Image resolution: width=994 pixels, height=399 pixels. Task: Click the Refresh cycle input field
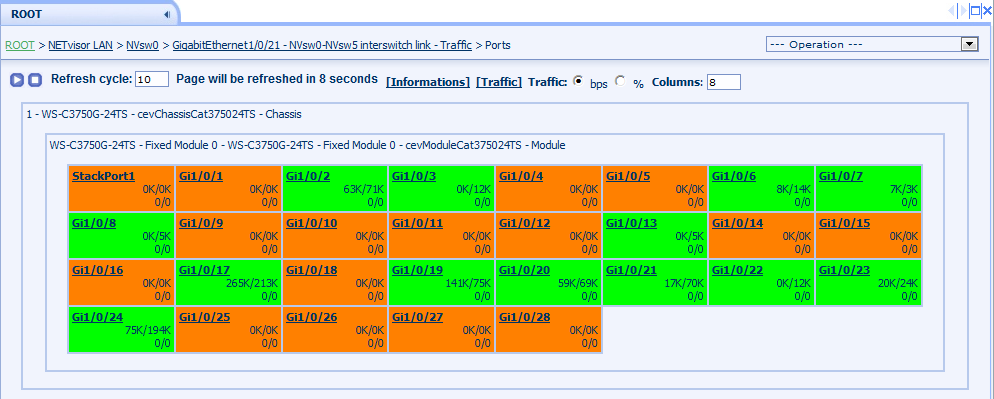tap(152, 79)
